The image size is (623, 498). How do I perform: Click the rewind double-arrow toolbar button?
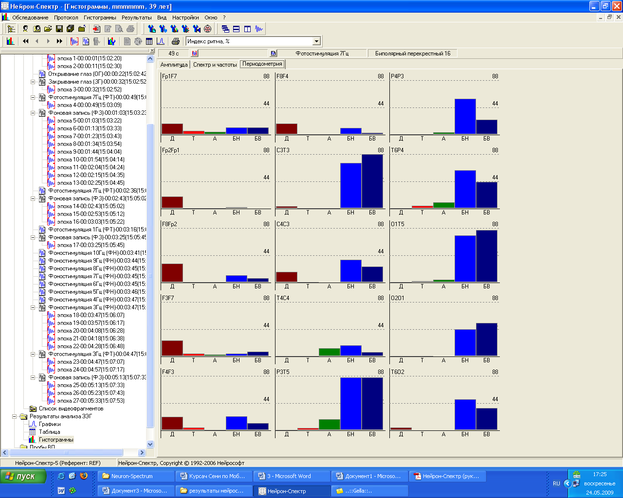[25, 42]
